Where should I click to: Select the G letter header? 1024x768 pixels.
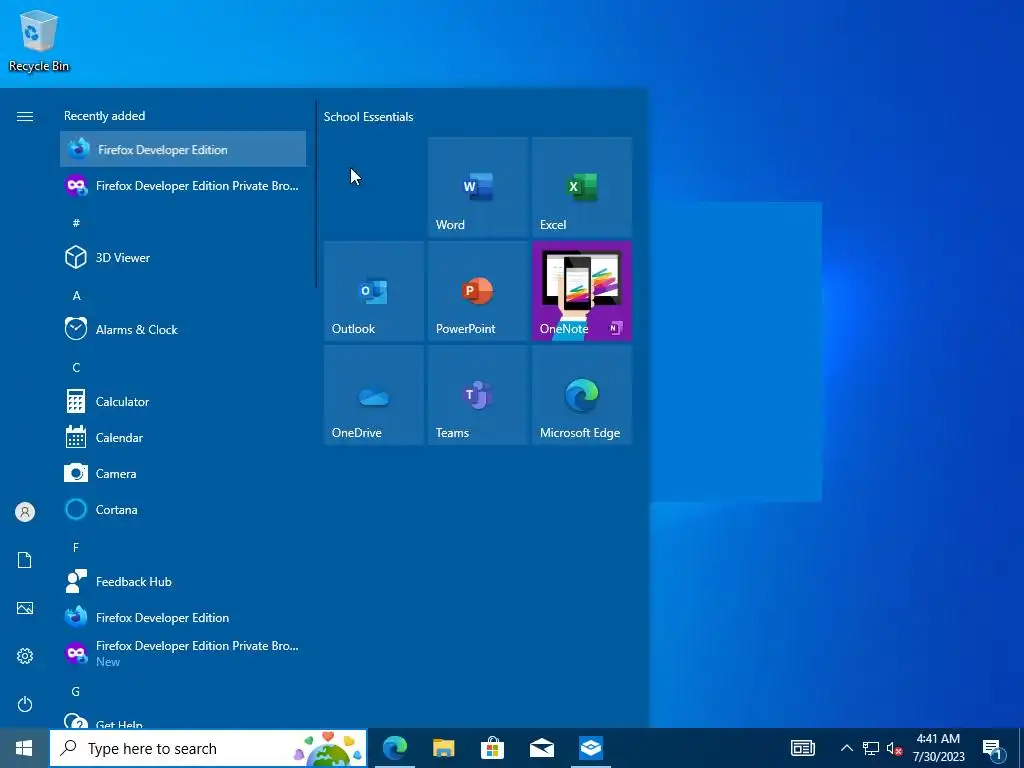coord(76,691)
